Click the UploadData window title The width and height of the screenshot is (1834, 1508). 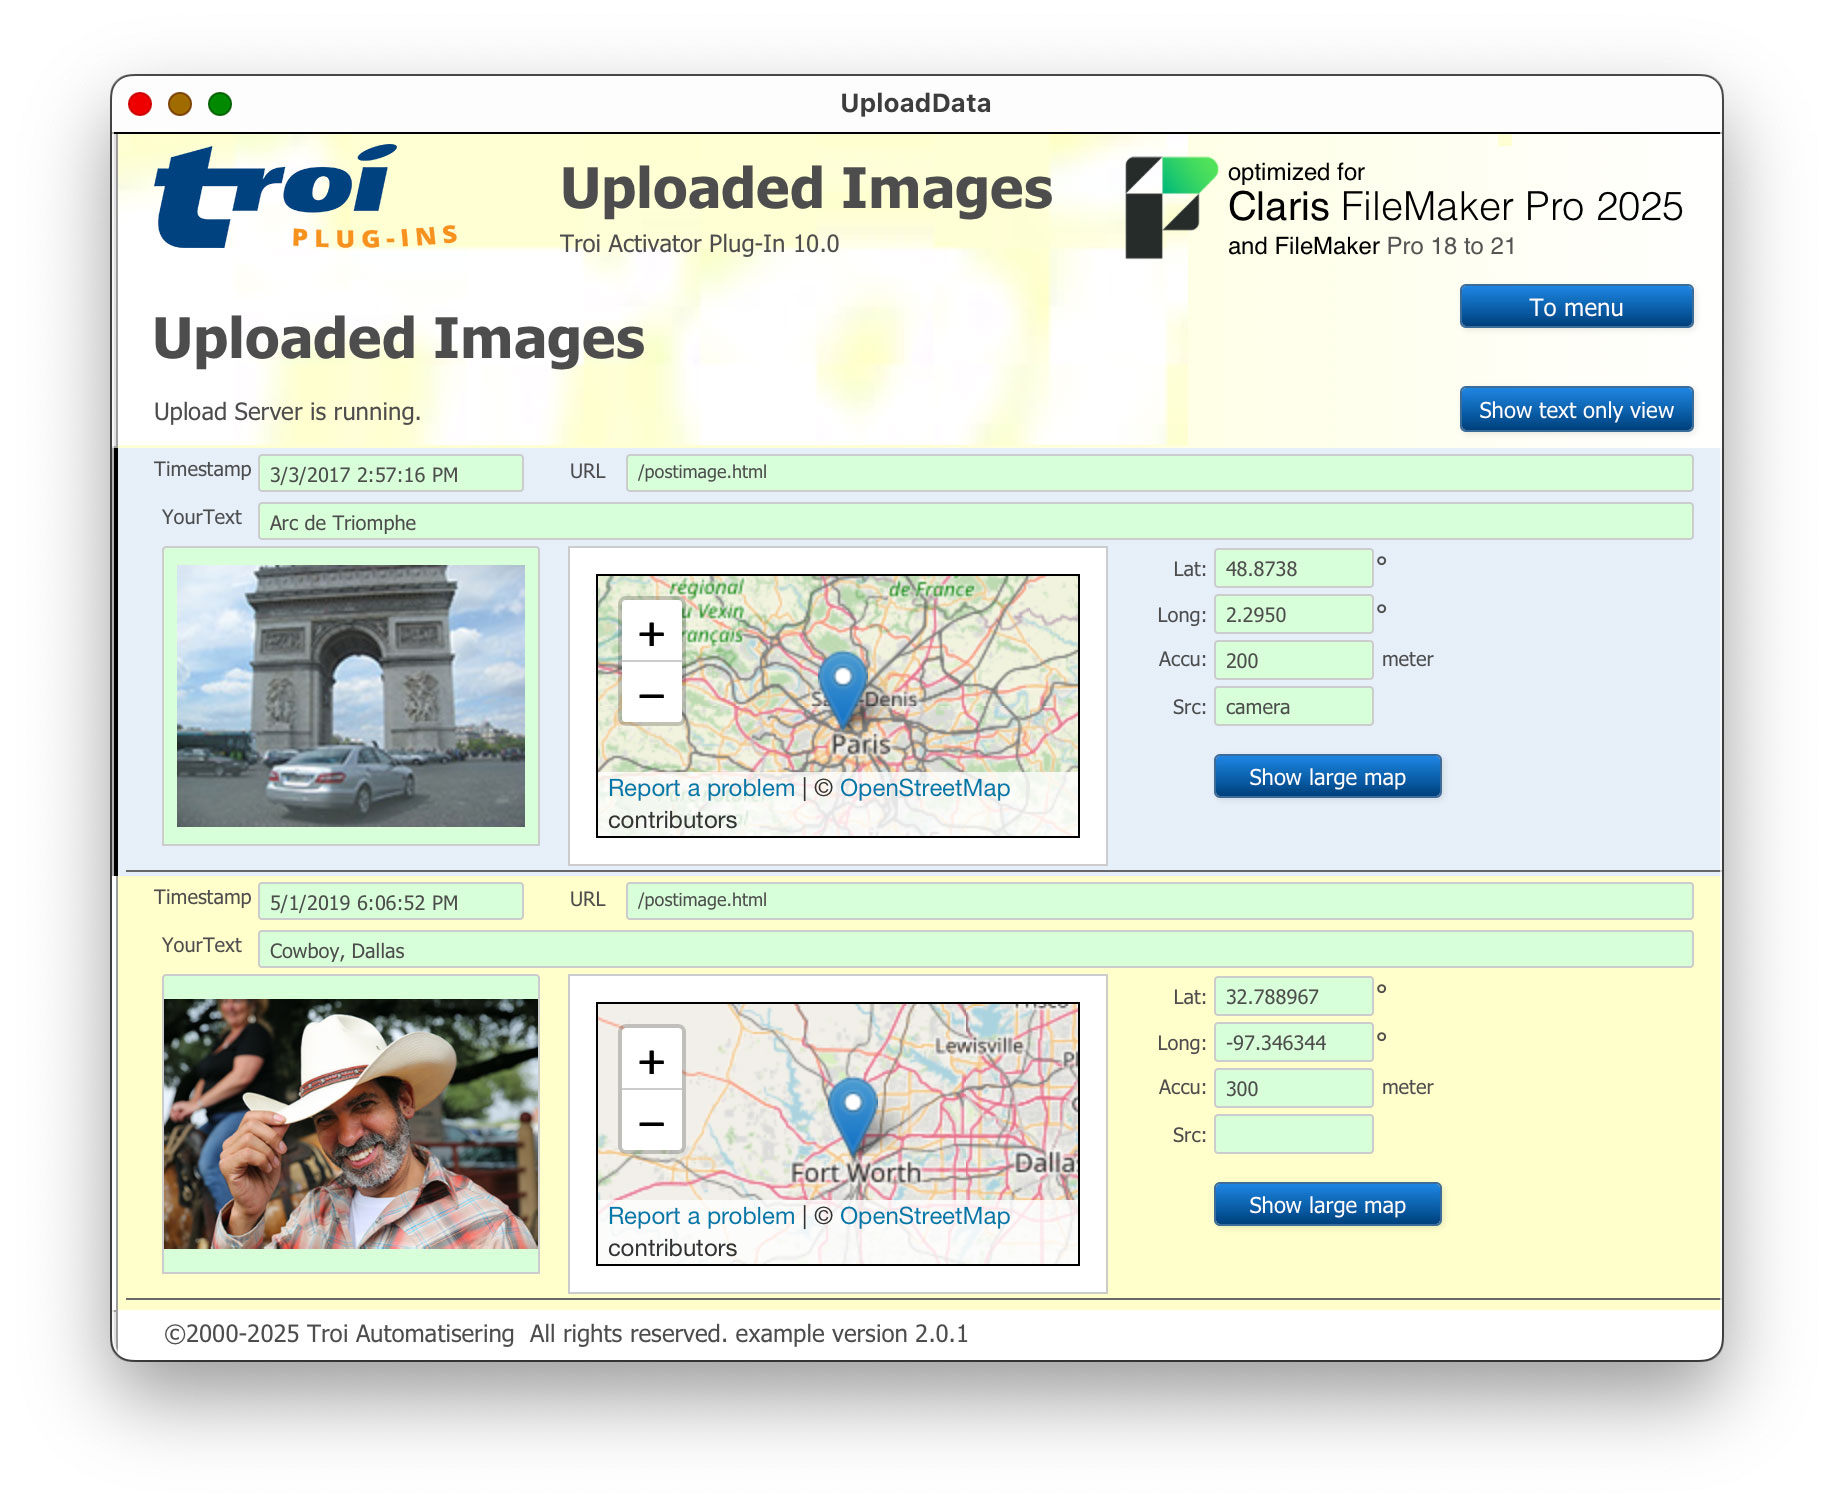(x=915, y=103)
